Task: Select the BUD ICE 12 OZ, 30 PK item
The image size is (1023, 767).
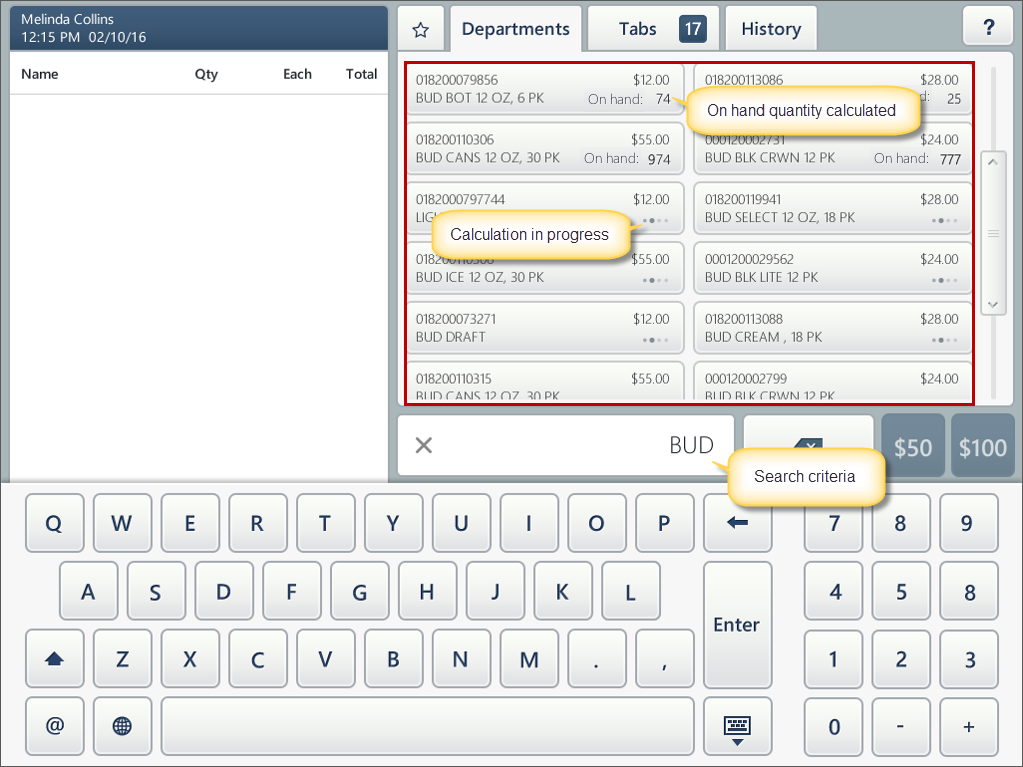Action: [x=545, y=268]
